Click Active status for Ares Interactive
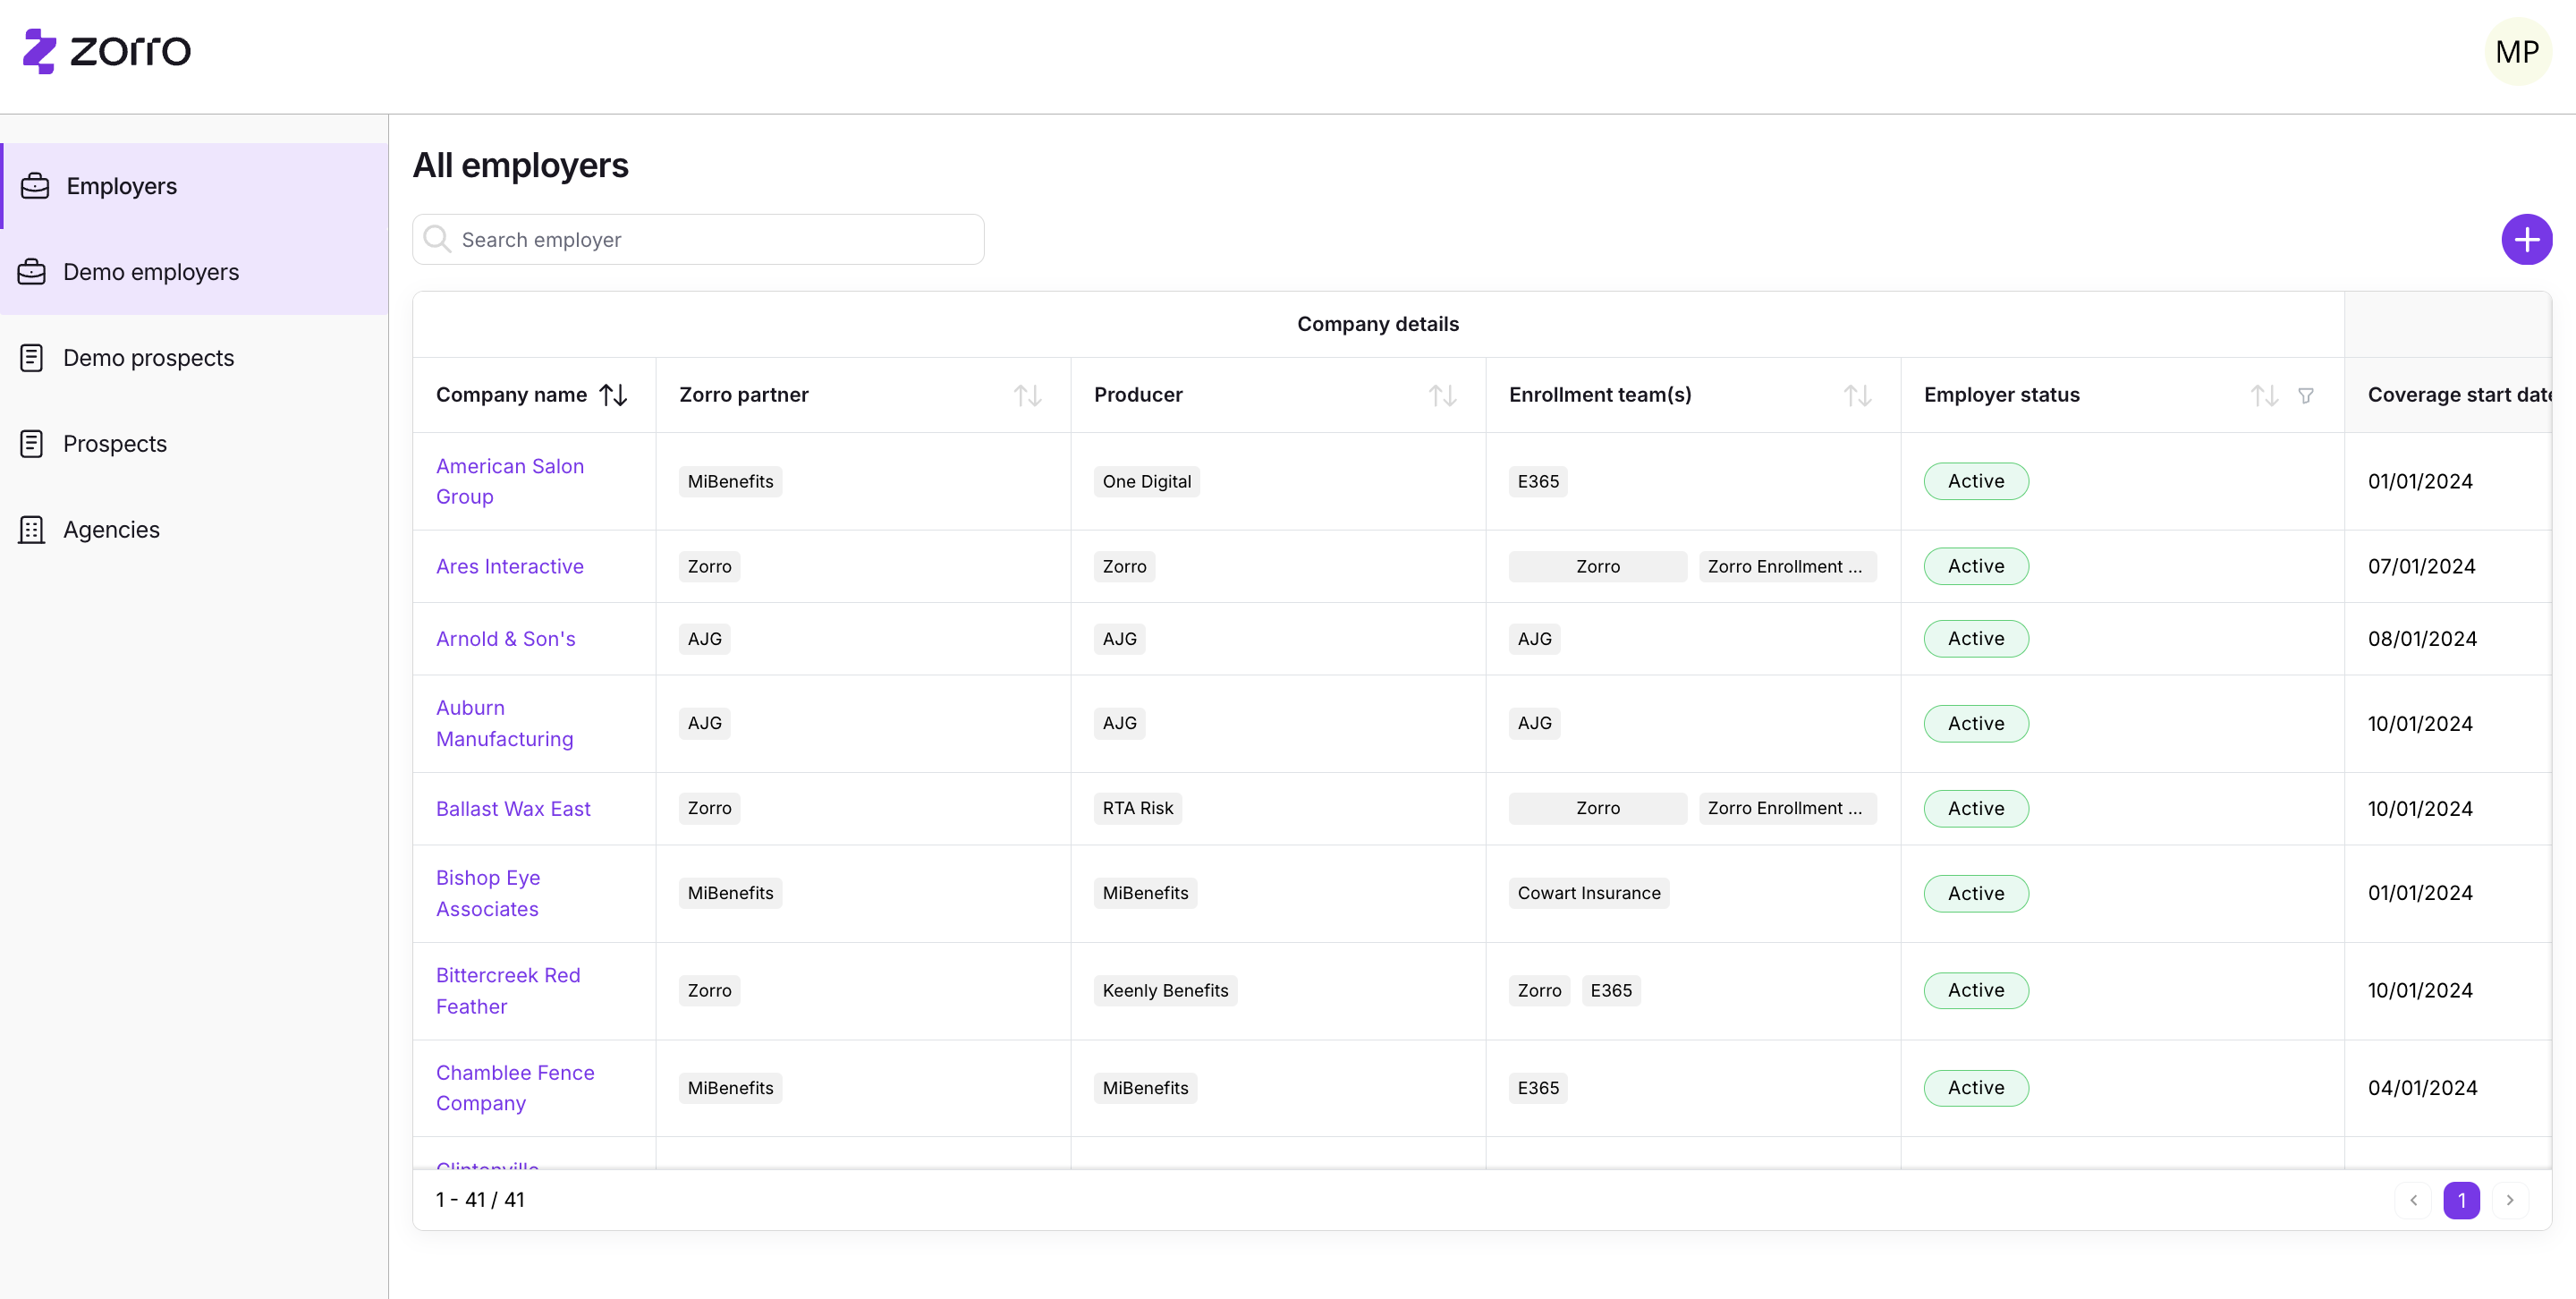 pos(1976,566)
